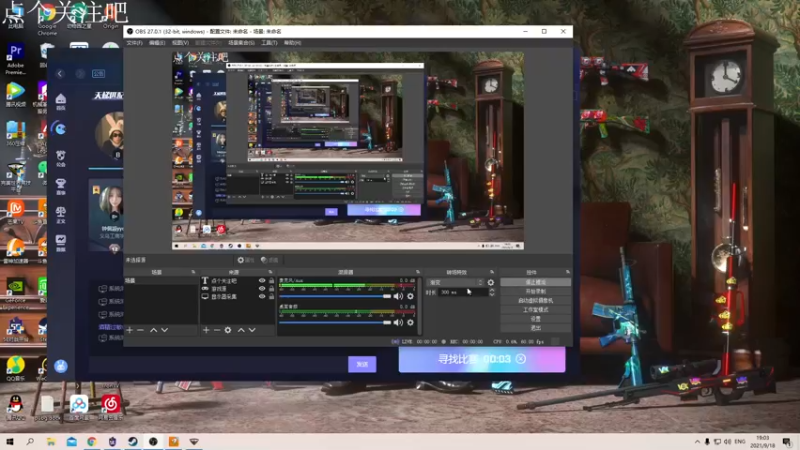Remove selected source with minus button
800x450 pixels.
tap(217, 330)
